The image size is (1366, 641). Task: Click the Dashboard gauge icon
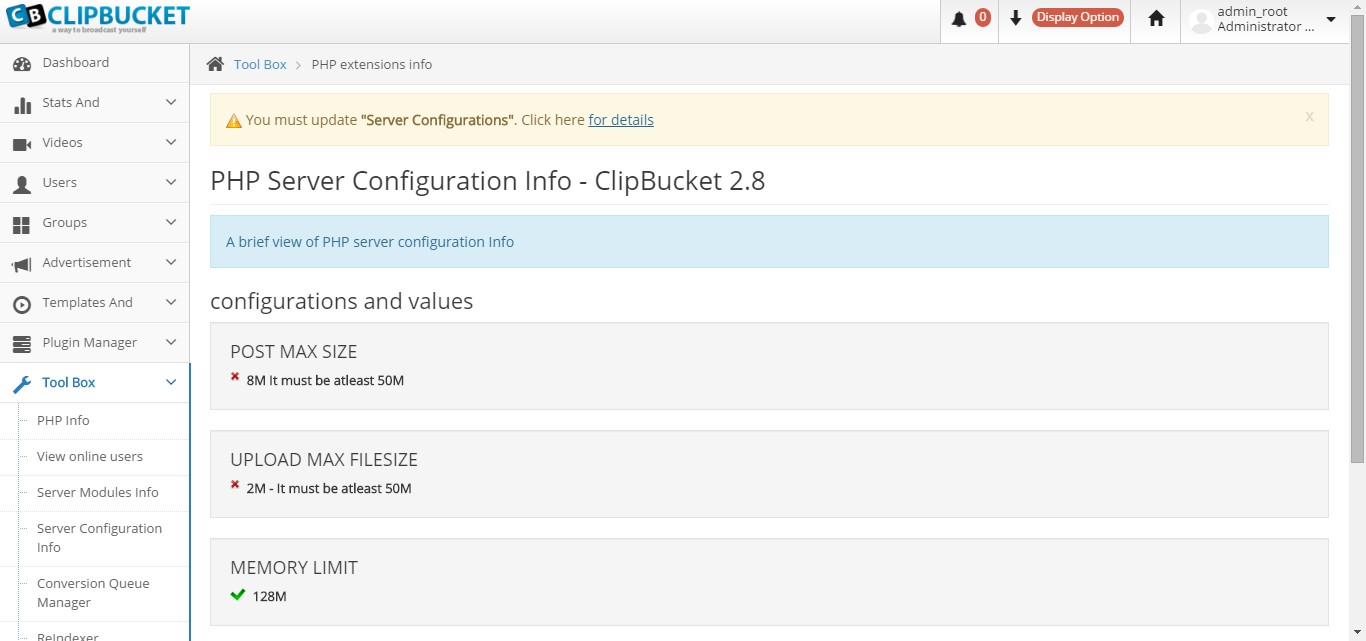tap(22, 64)
